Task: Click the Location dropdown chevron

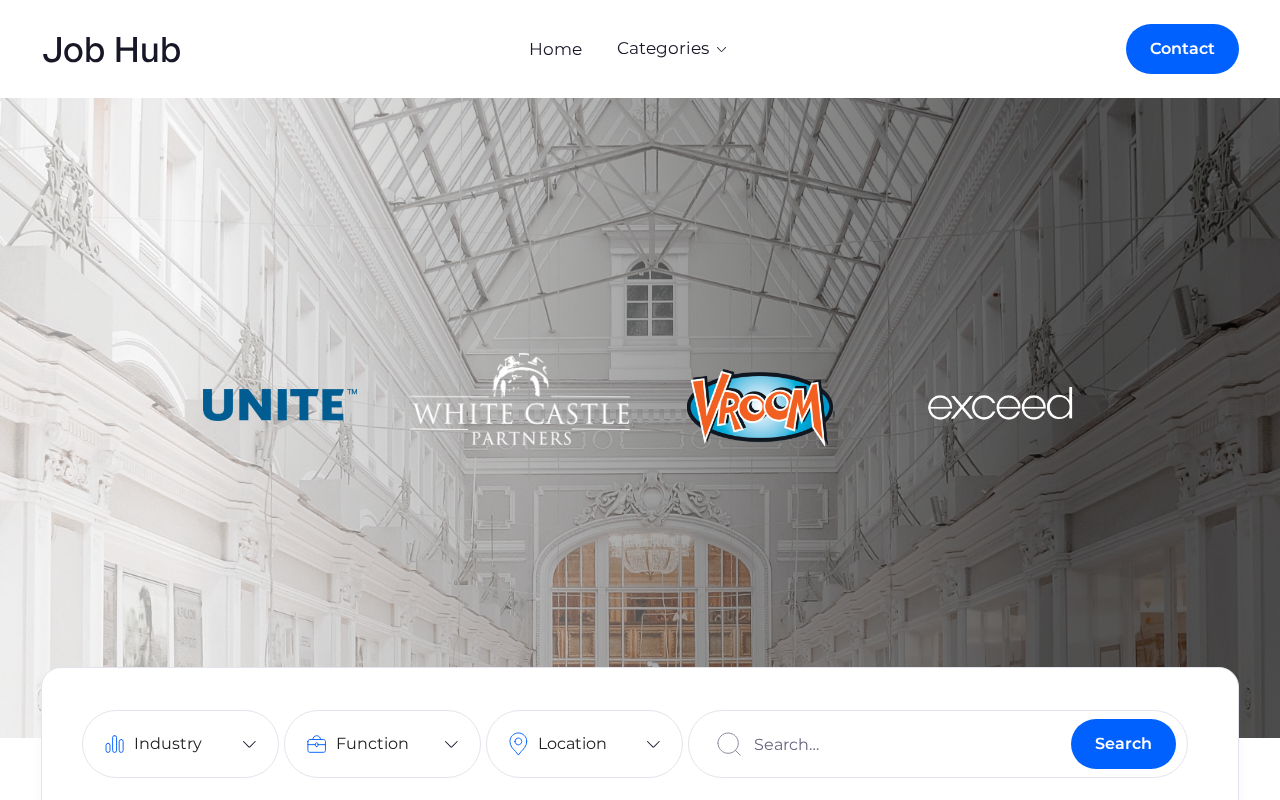Action: [x=654, y=744]
